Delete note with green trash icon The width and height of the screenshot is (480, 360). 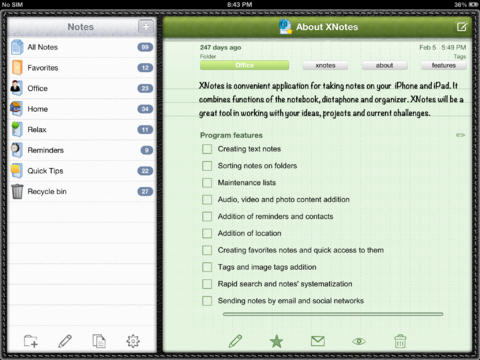click(x=400, y=341)
